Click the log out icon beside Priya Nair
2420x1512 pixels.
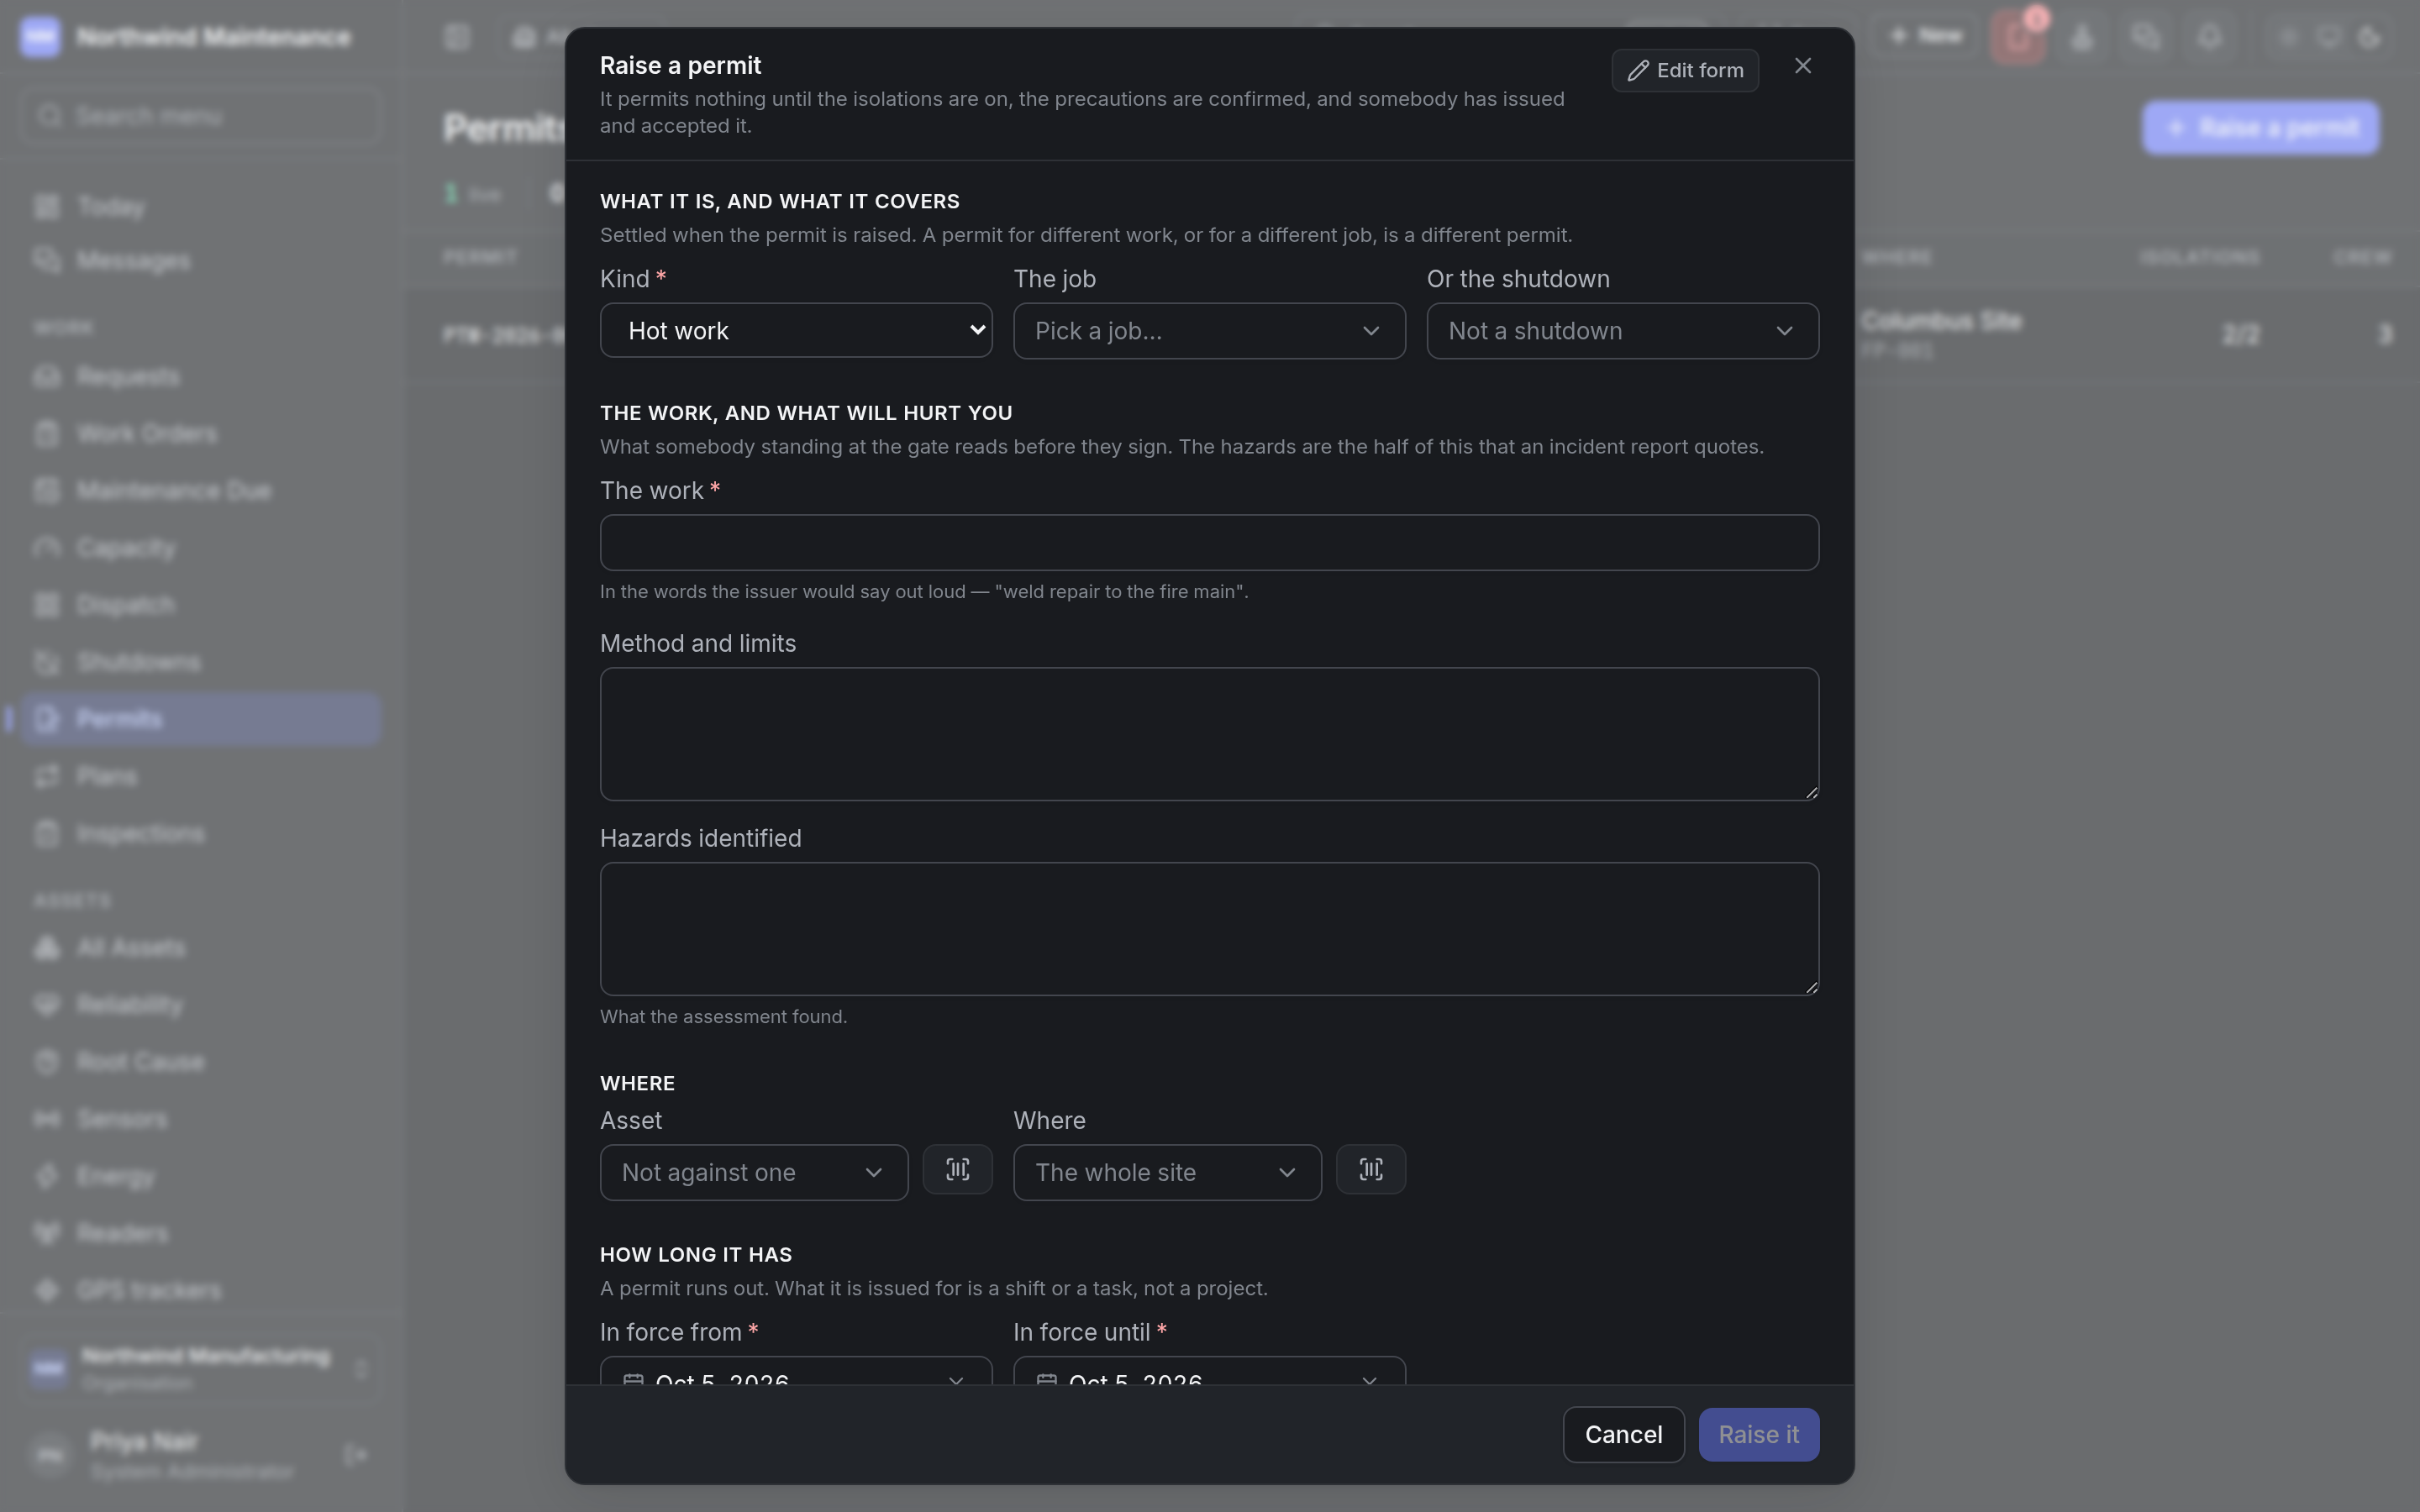click(x=355, y=1454)
